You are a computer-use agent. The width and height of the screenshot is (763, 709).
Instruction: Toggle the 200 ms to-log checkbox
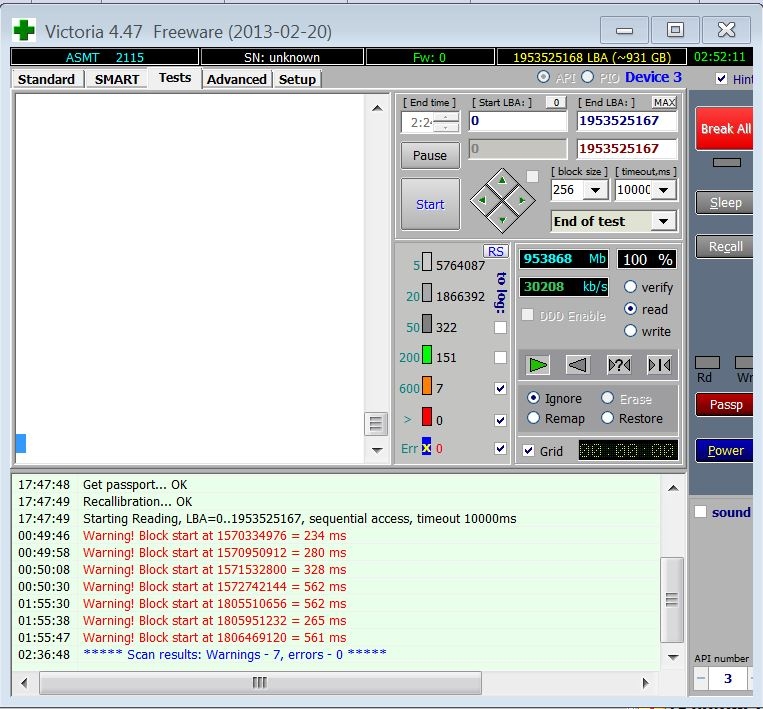tap(500, 358)
